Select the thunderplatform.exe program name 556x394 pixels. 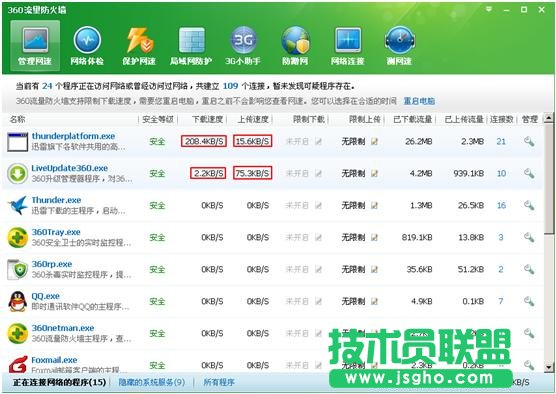pos(73,136)
